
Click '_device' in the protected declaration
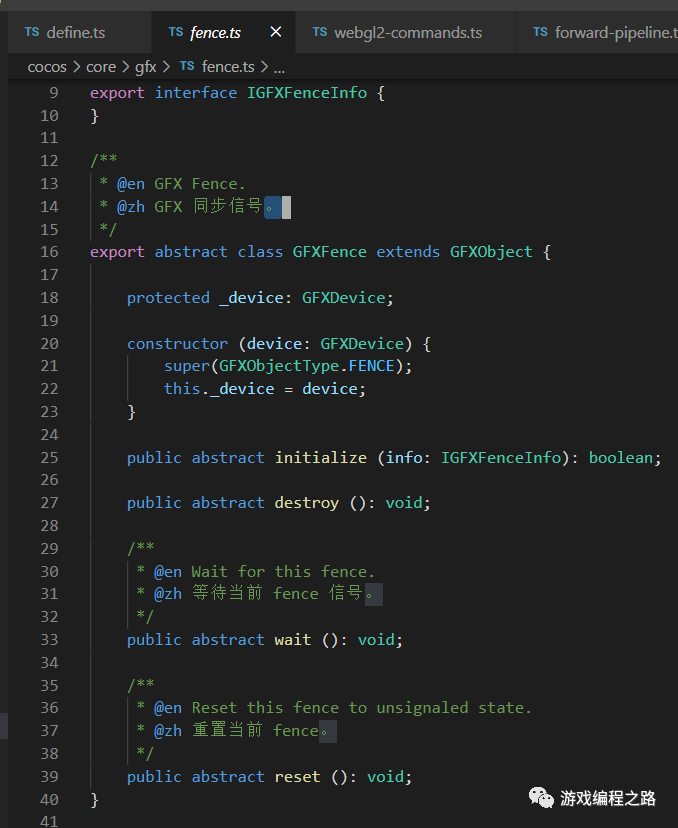click(x=251, y=298)
